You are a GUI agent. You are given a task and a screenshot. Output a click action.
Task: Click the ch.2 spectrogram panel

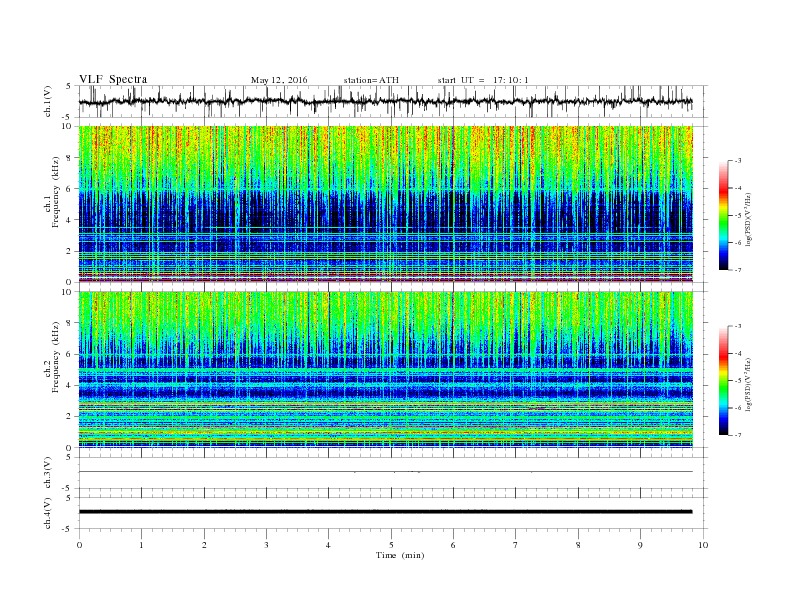385,369
